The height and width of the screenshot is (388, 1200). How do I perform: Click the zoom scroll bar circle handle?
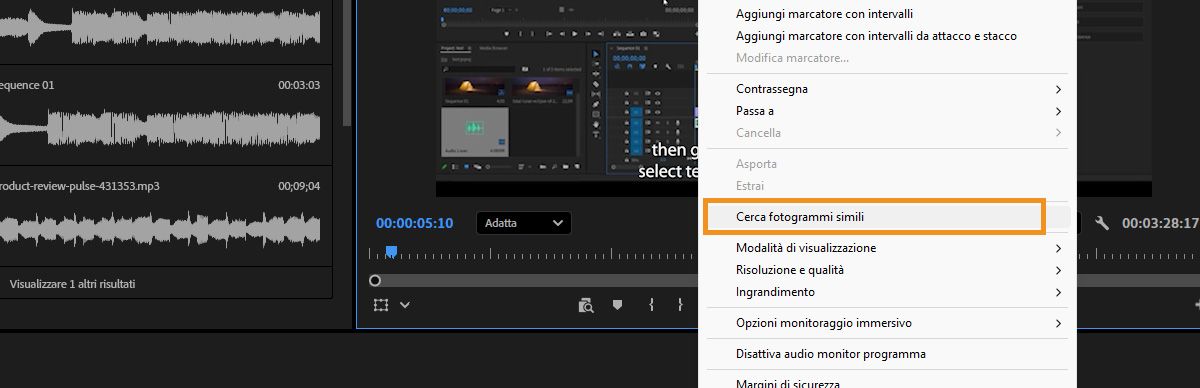coord(375,281)
